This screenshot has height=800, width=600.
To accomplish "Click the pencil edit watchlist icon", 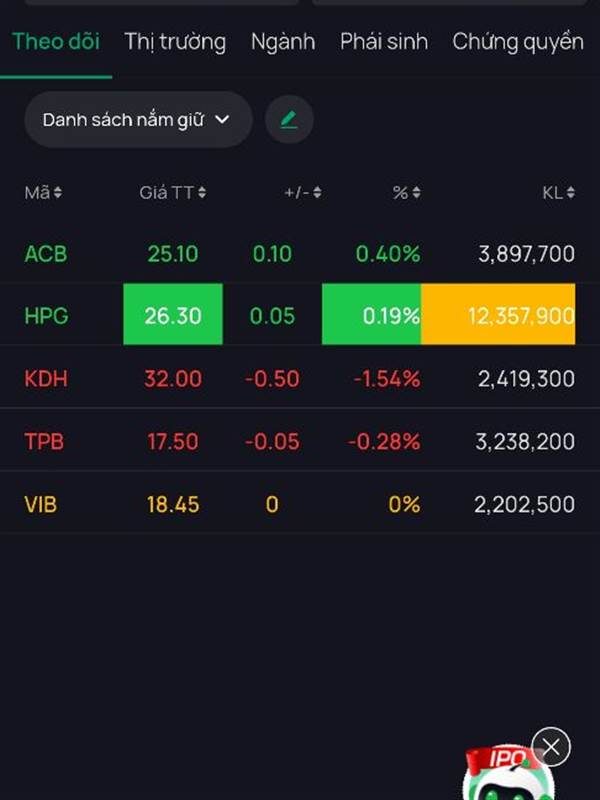I will tap(289, 120).
